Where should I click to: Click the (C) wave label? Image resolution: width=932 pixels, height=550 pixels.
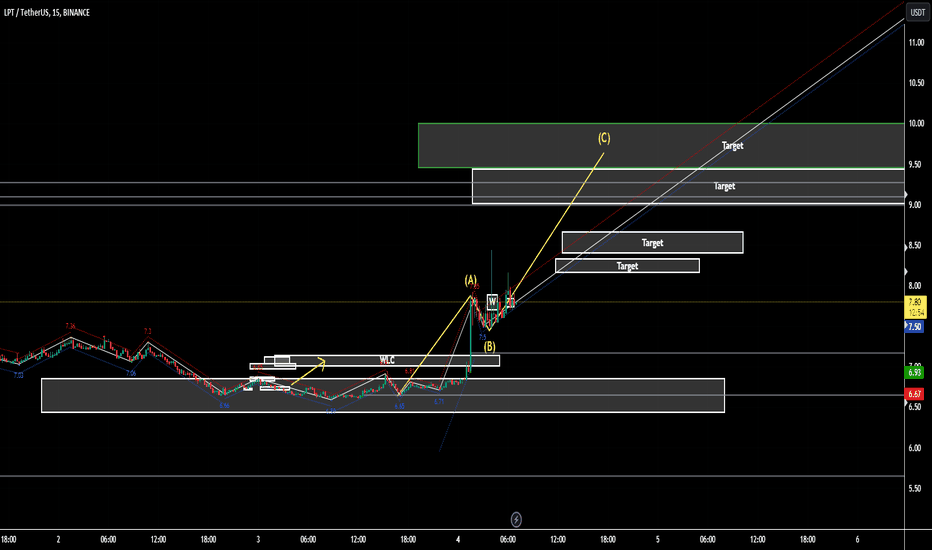[x=604, y=138]
